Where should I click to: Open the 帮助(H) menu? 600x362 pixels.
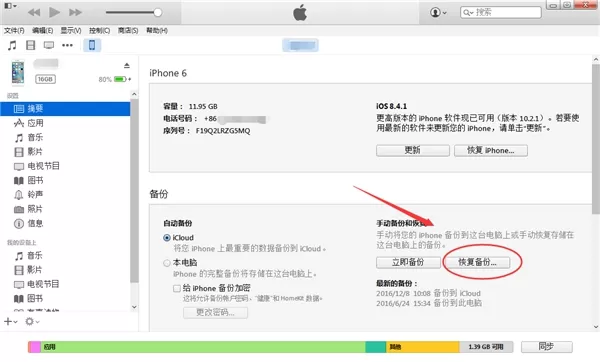click(157, 31)
